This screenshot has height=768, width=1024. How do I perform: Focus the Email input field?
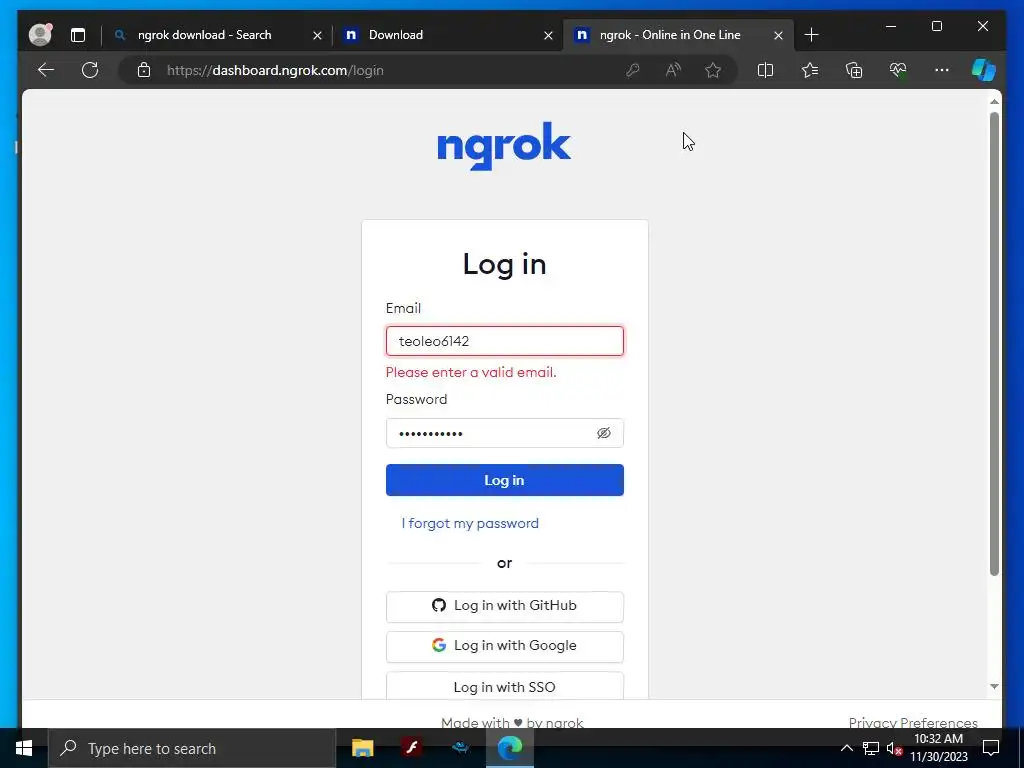pos(505,341)
